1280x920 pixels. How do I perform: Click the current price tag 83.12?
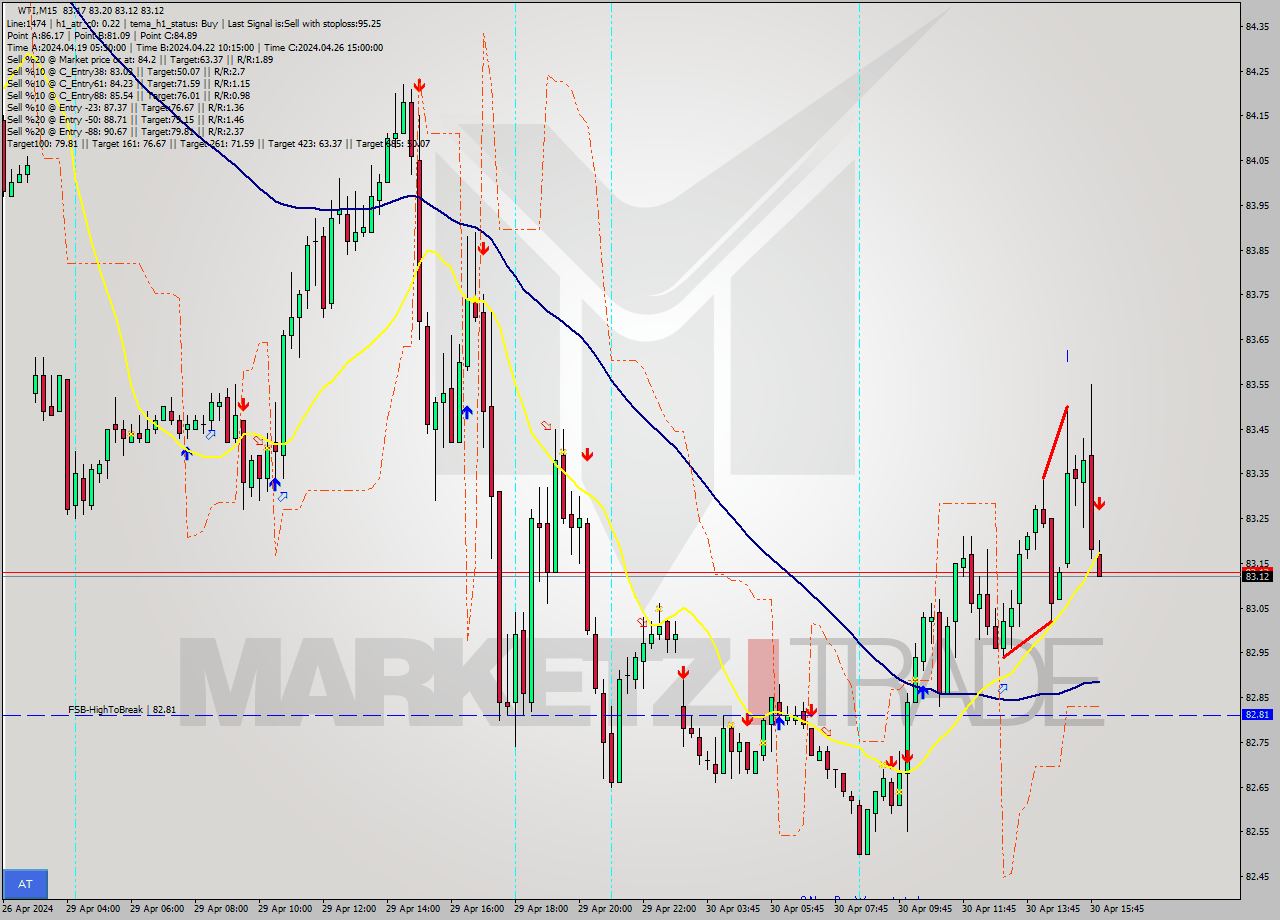point(1257,576)
